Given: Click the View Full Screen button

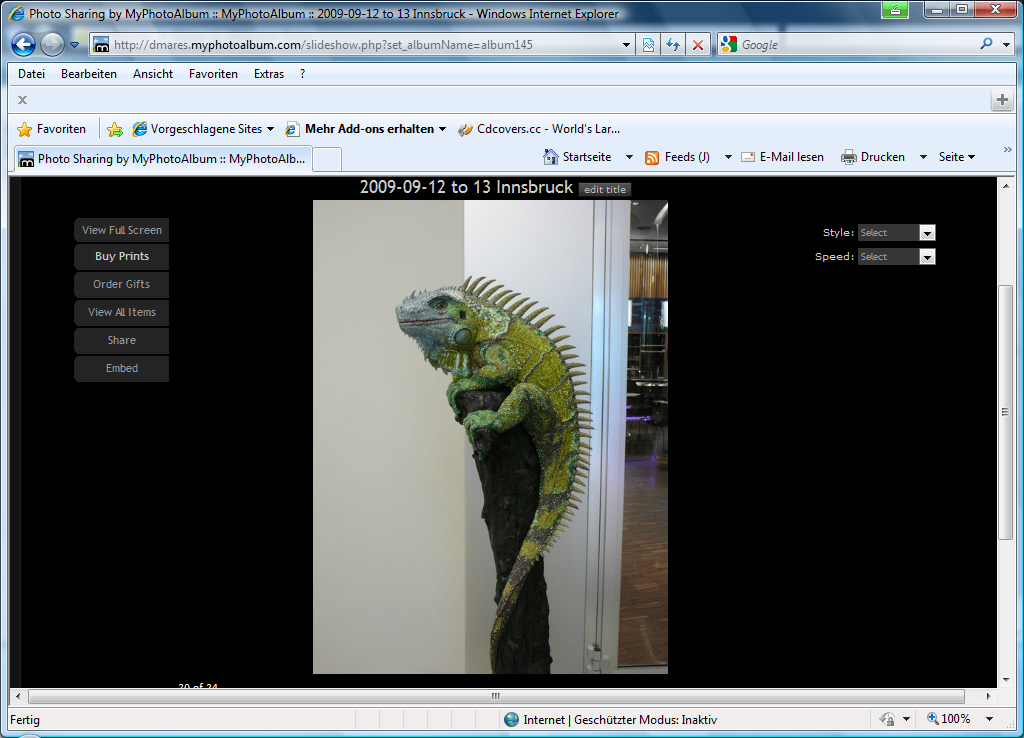Looking at the screenshot, I should 122,230.
